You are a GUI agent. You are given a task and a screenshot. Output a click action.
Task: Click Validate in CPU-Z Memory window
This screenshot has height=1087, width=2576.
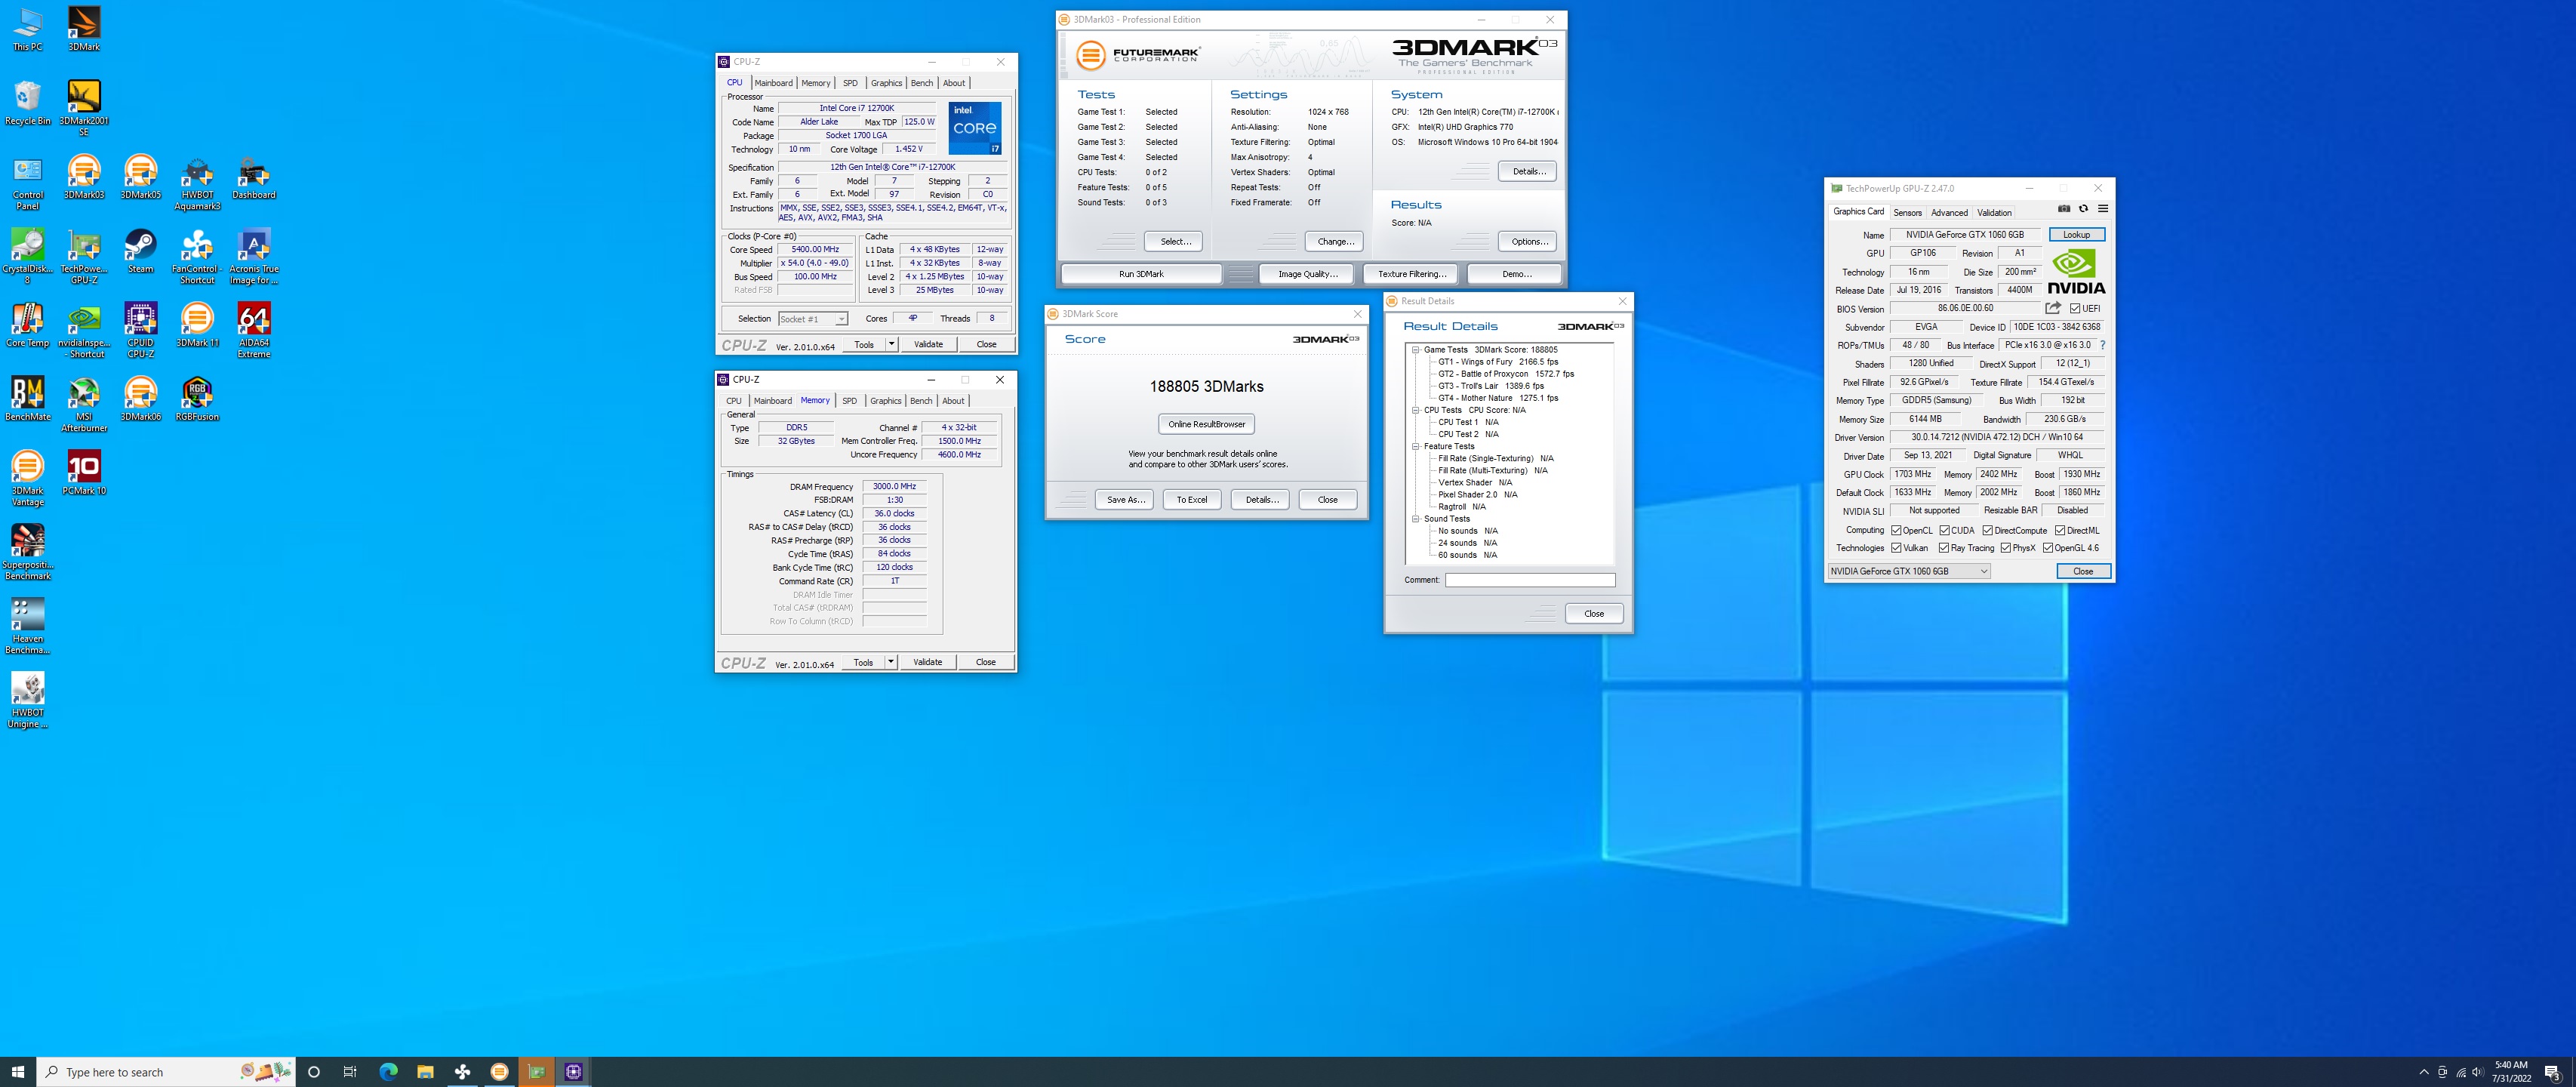[927, 662]
